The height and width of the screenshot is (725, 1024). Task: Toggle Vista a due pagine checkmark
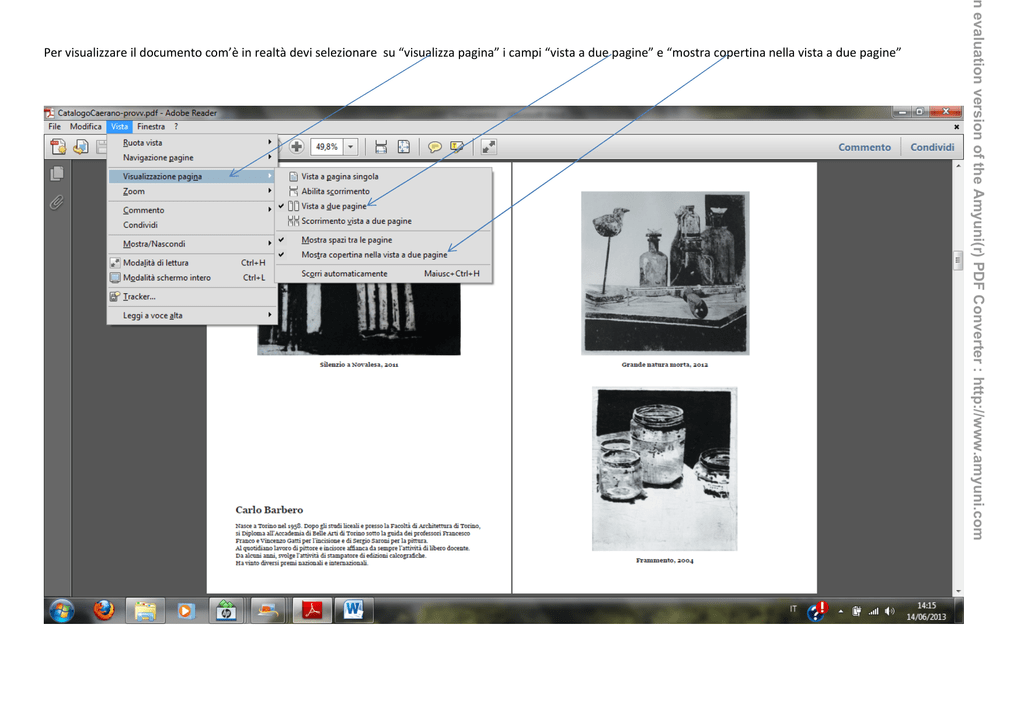(384, 206)
